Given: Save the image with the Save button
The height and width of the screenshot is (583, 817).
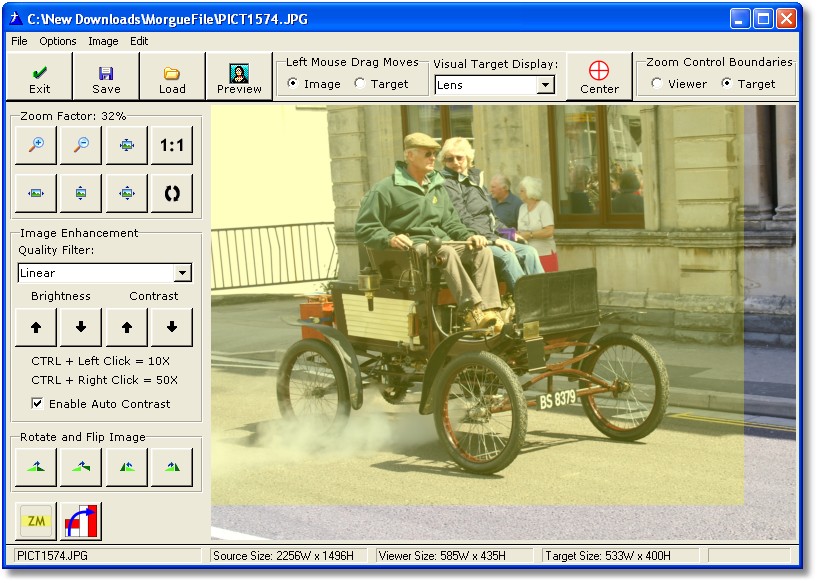Looking at the screenshot, I should 106,77.
